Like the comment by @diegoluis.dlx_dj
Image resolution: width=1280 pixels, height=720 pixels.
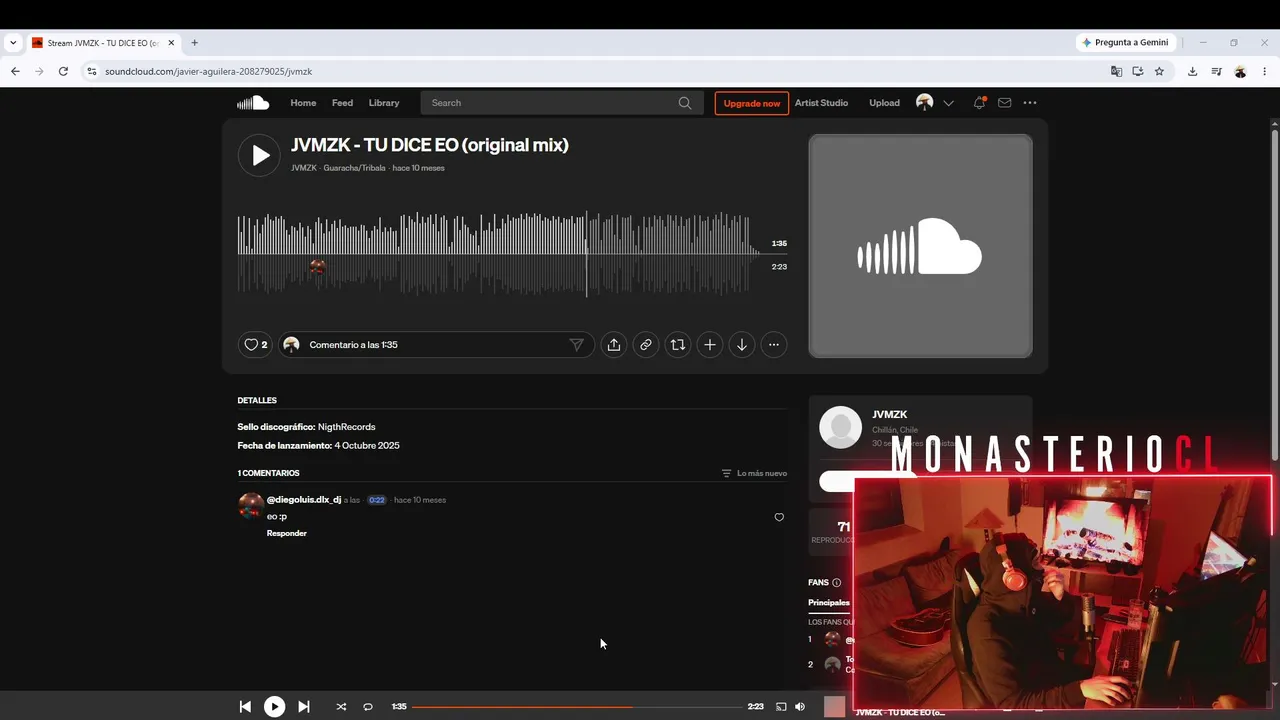pyautogui.click(x=779, y=517)
